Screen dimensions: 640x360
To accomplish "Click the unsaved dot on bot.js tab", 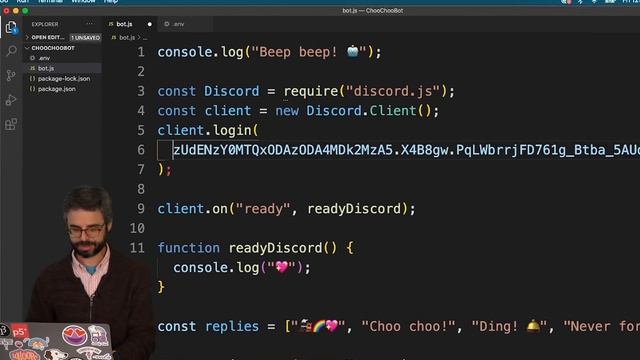I will tap(149, 24).
